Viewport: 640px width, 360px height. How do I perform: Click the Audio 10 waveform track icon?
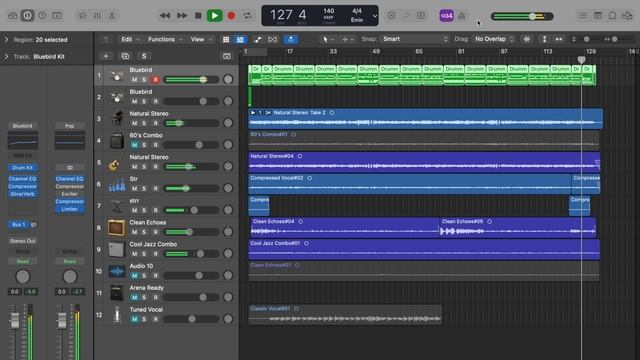117,271
